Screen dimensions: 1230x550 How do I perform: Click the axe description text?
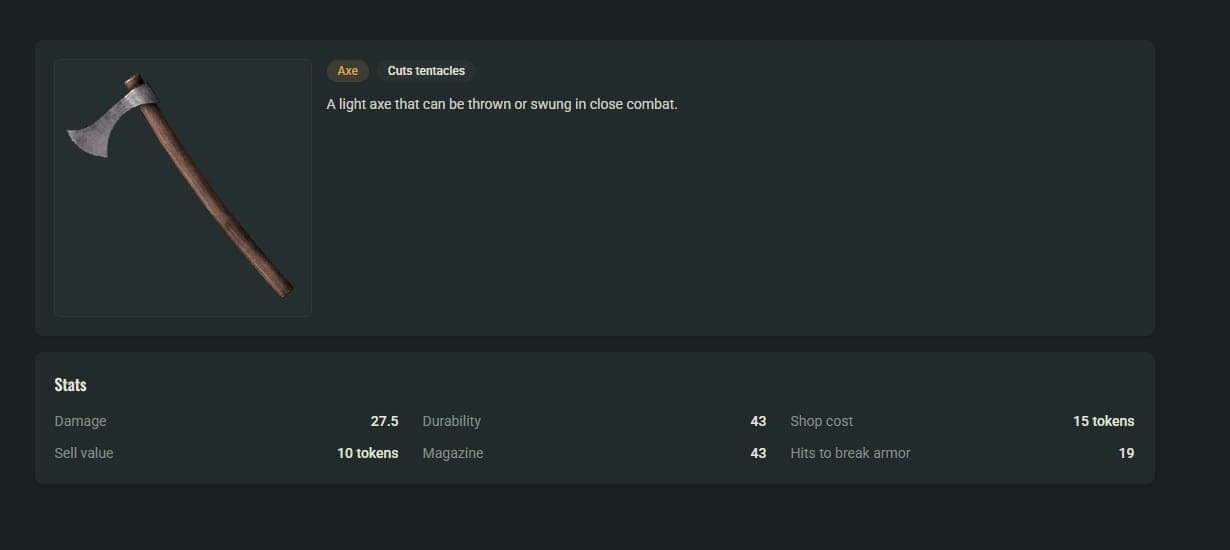pos(502,104)
